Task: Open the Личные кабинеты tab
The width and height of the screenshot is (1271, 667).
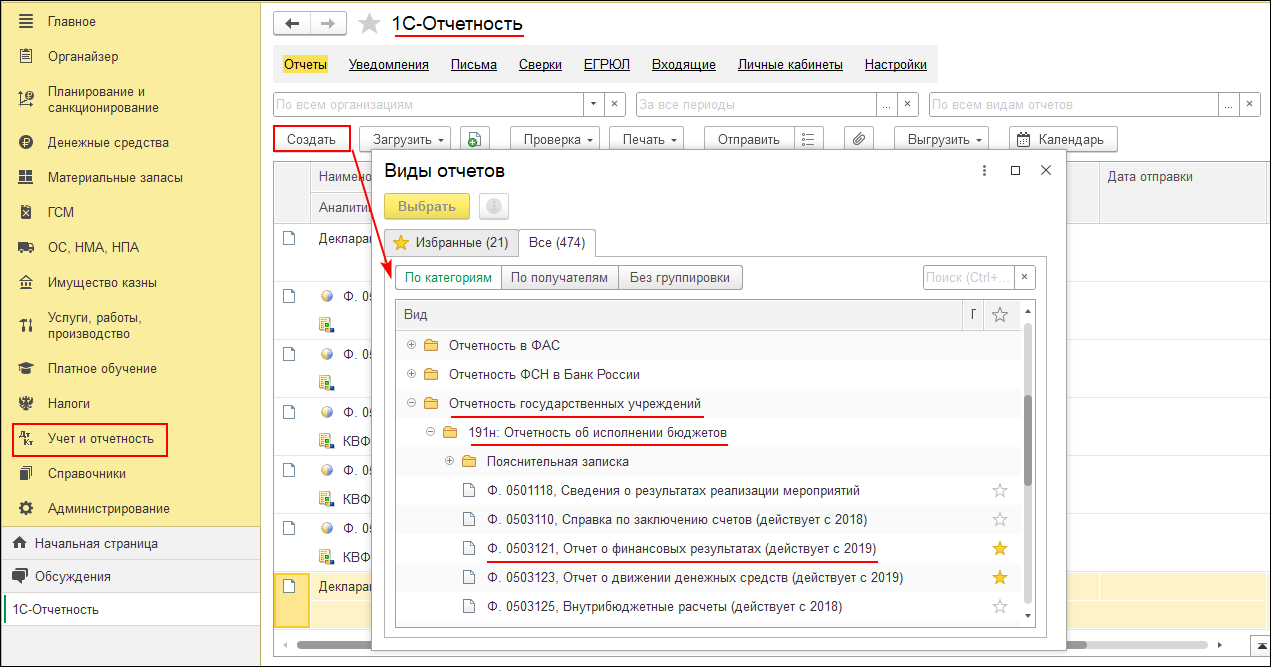Action: (790, 64)
